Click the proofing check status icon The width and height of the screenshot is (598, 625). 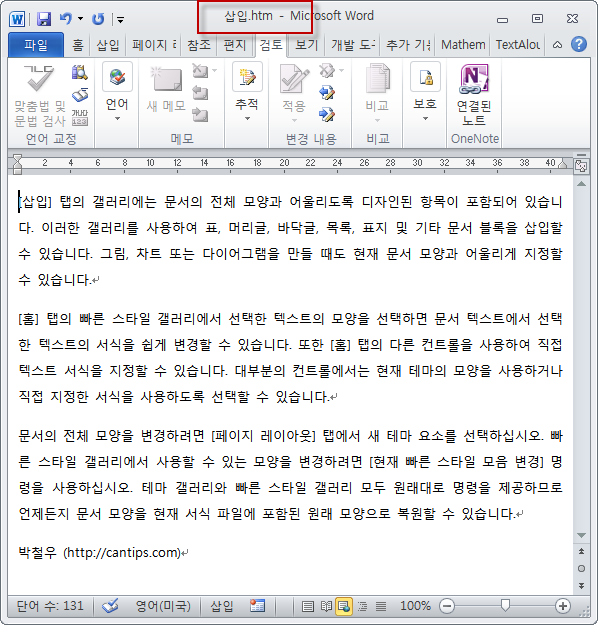pyautogui.click(x=110, y=606)
